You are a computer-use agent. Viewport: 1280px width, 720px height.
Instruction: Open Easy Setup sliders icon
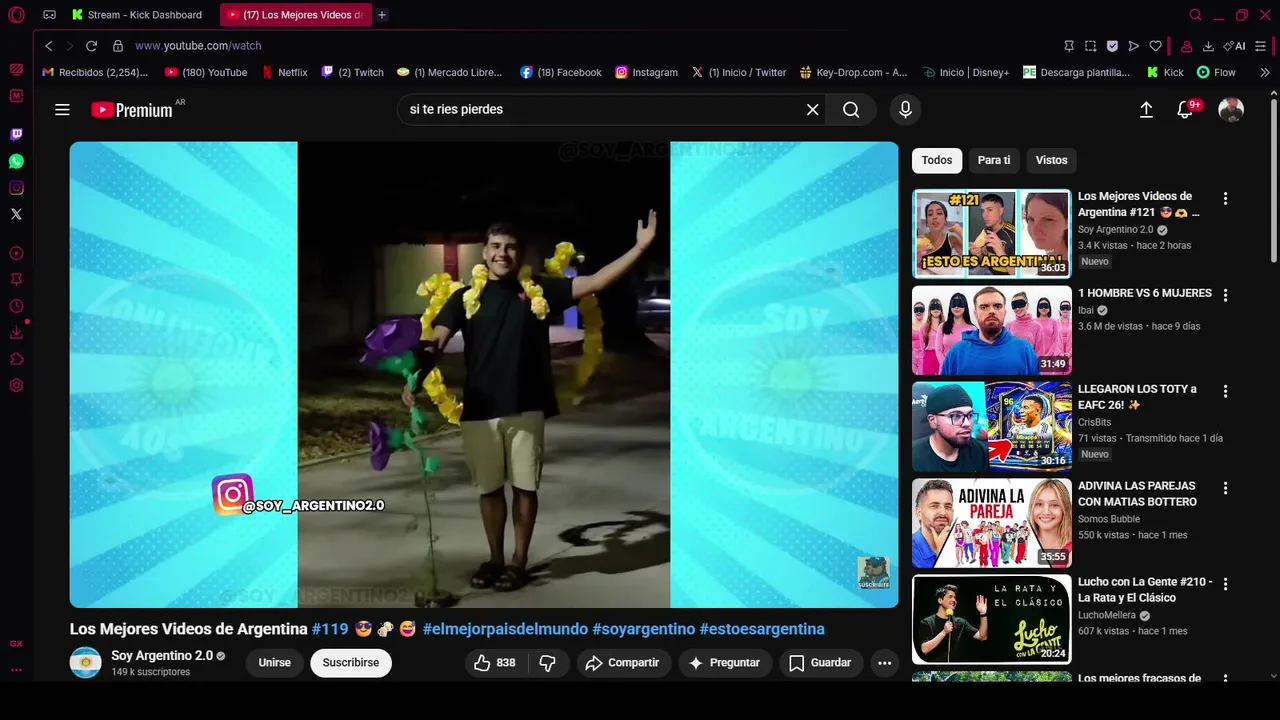tap(1261, 46)
